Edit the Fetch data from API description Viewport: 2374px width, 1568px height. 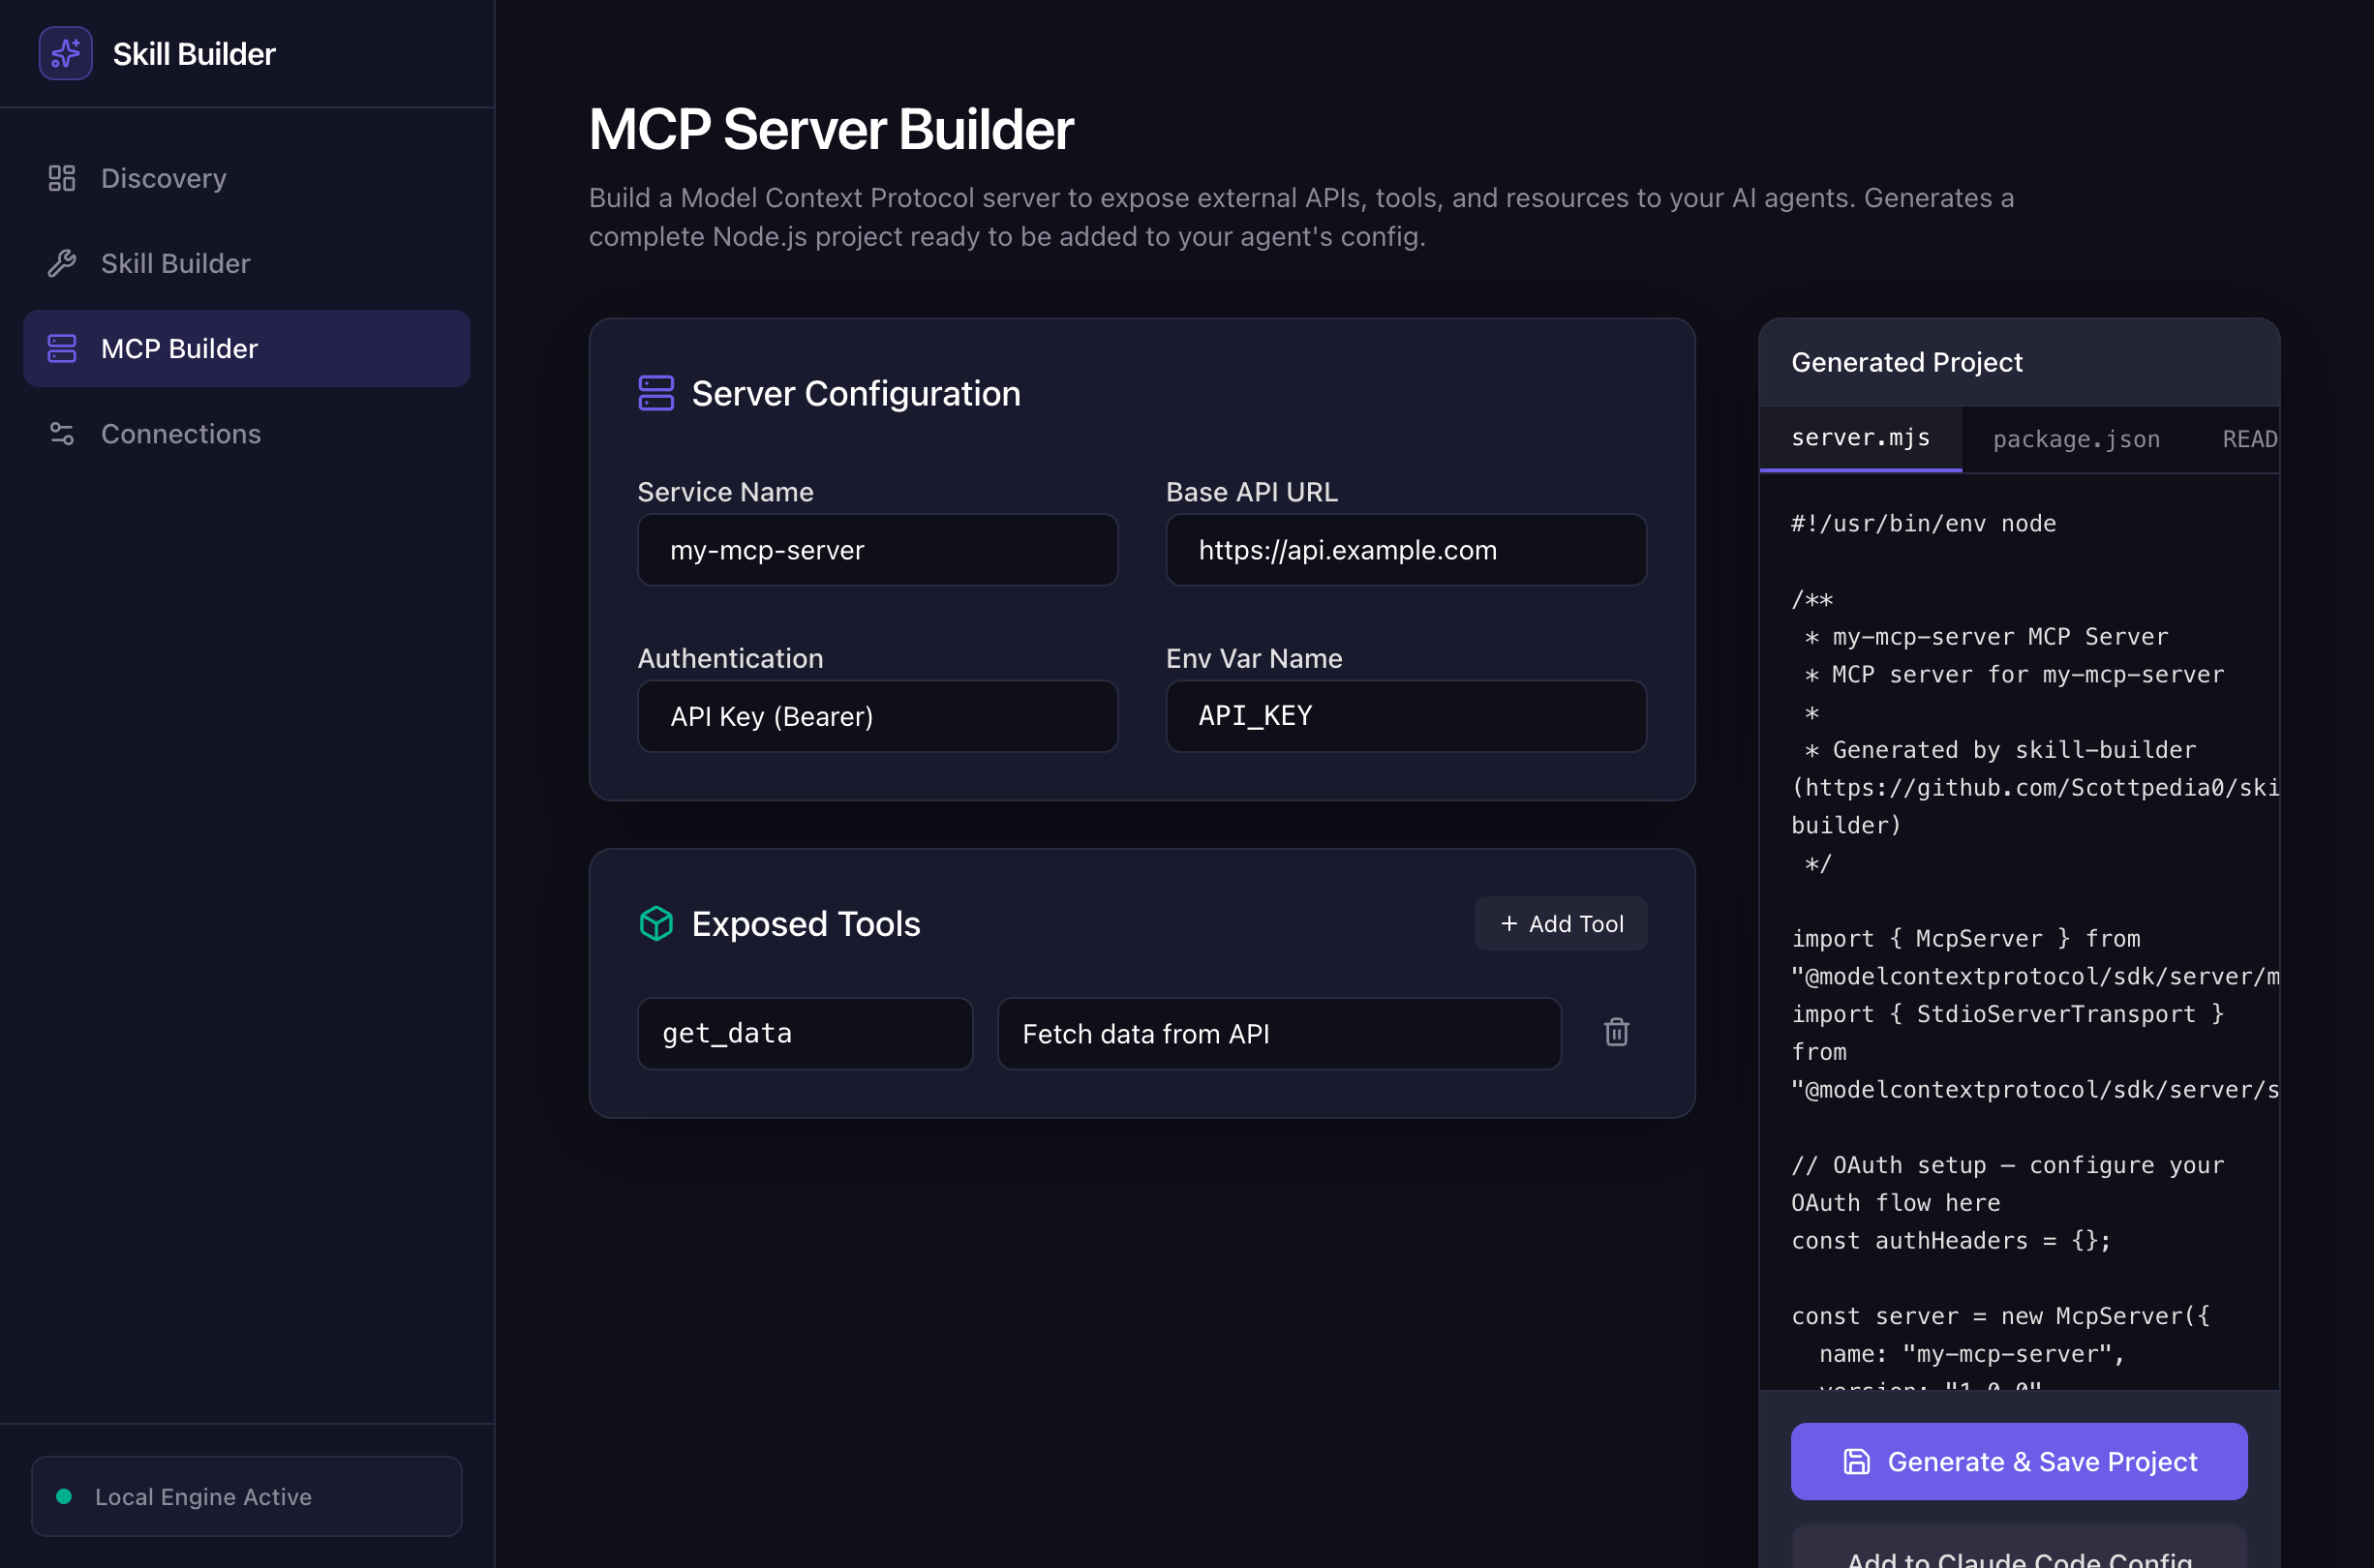(1278, 1033)
